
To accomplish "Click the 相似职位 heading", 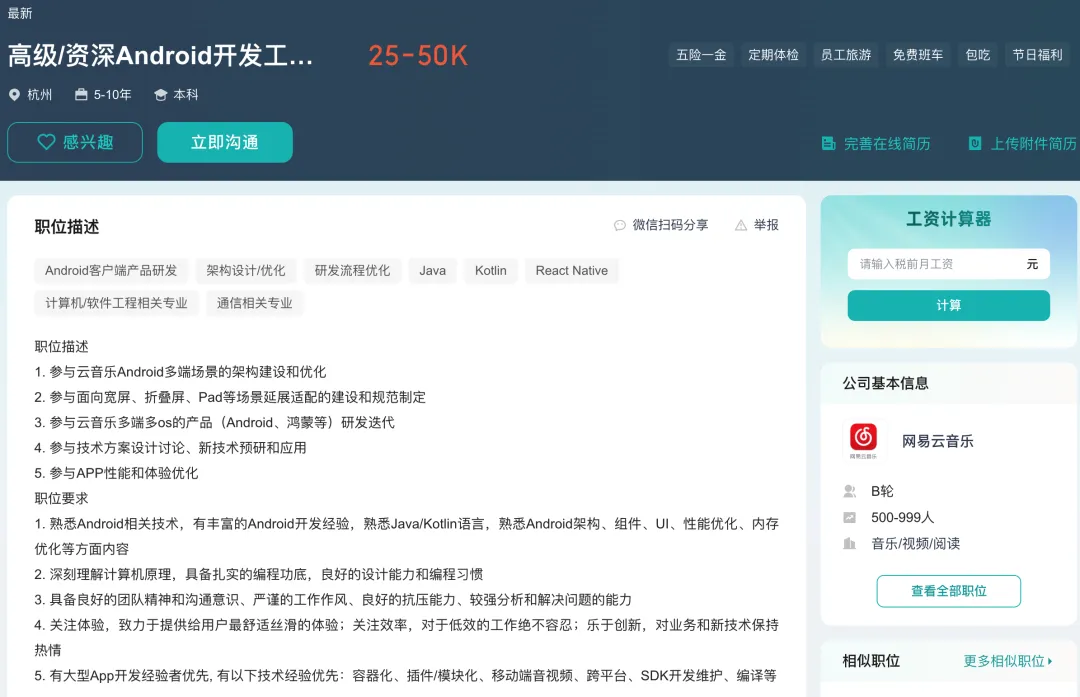I will [x=871, y=661].
